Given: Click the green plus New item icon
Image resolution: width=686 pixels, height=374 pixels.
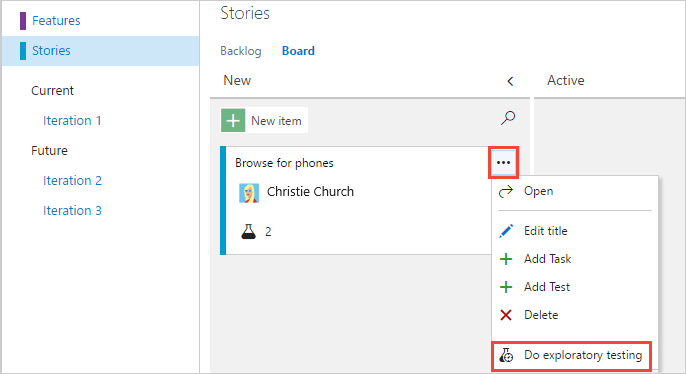Looking at the screenshot, I should coord(233,120).
